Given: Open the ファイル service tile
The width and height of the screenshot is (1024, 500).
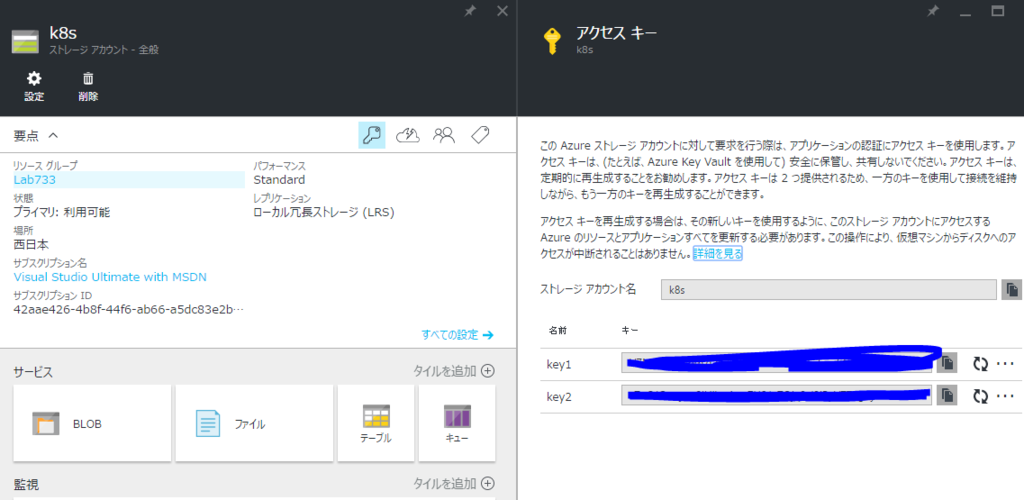Looking at the screenshot, I should tap(254, 423).
